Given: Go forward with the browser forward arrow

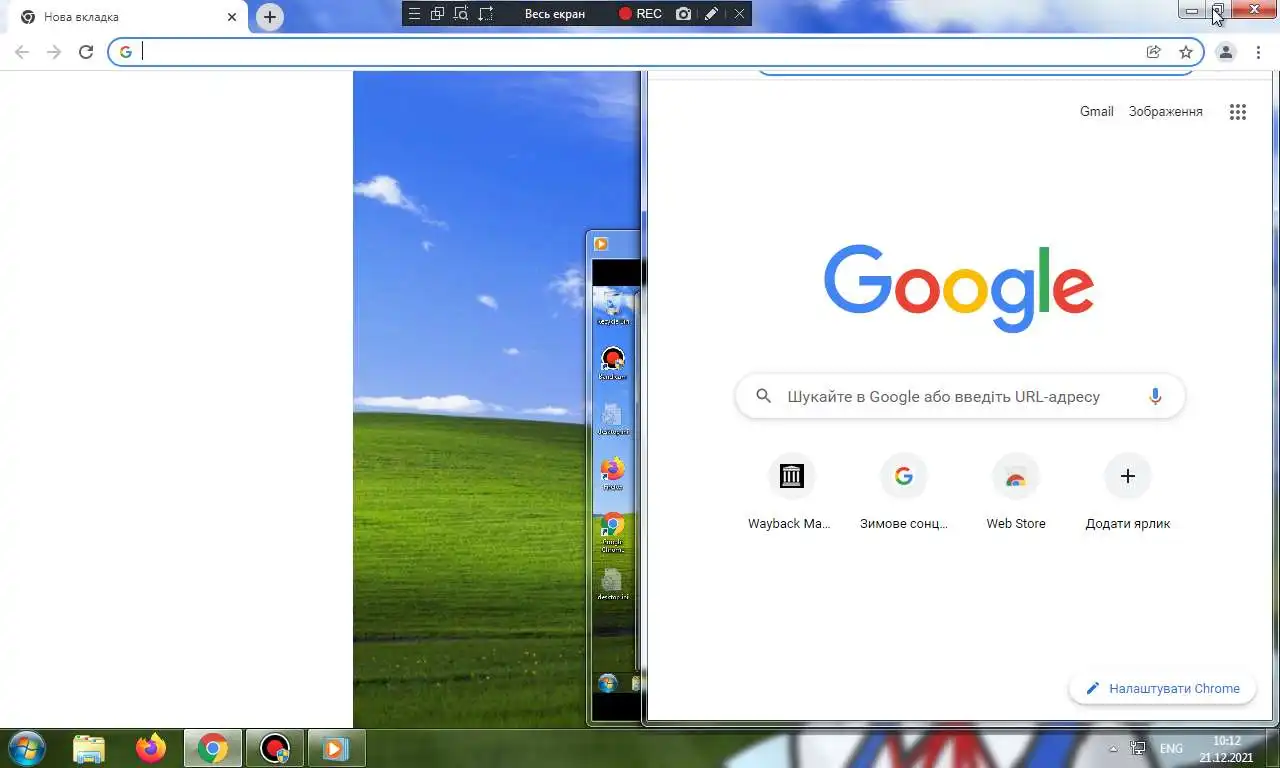Looking at the screenshot, I should coord(54,52).
